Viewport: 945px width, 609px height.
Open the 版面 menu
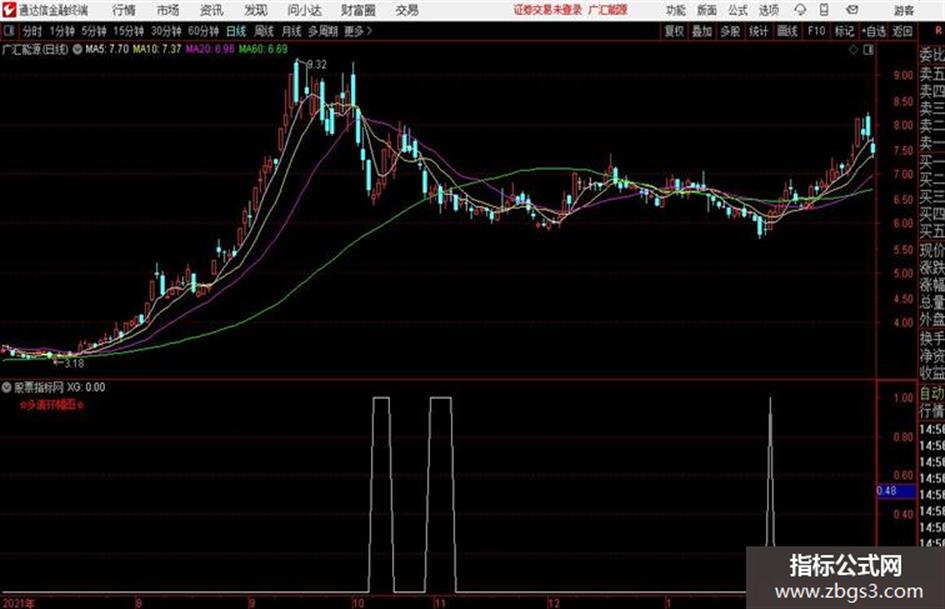click(x=706, y=10)
